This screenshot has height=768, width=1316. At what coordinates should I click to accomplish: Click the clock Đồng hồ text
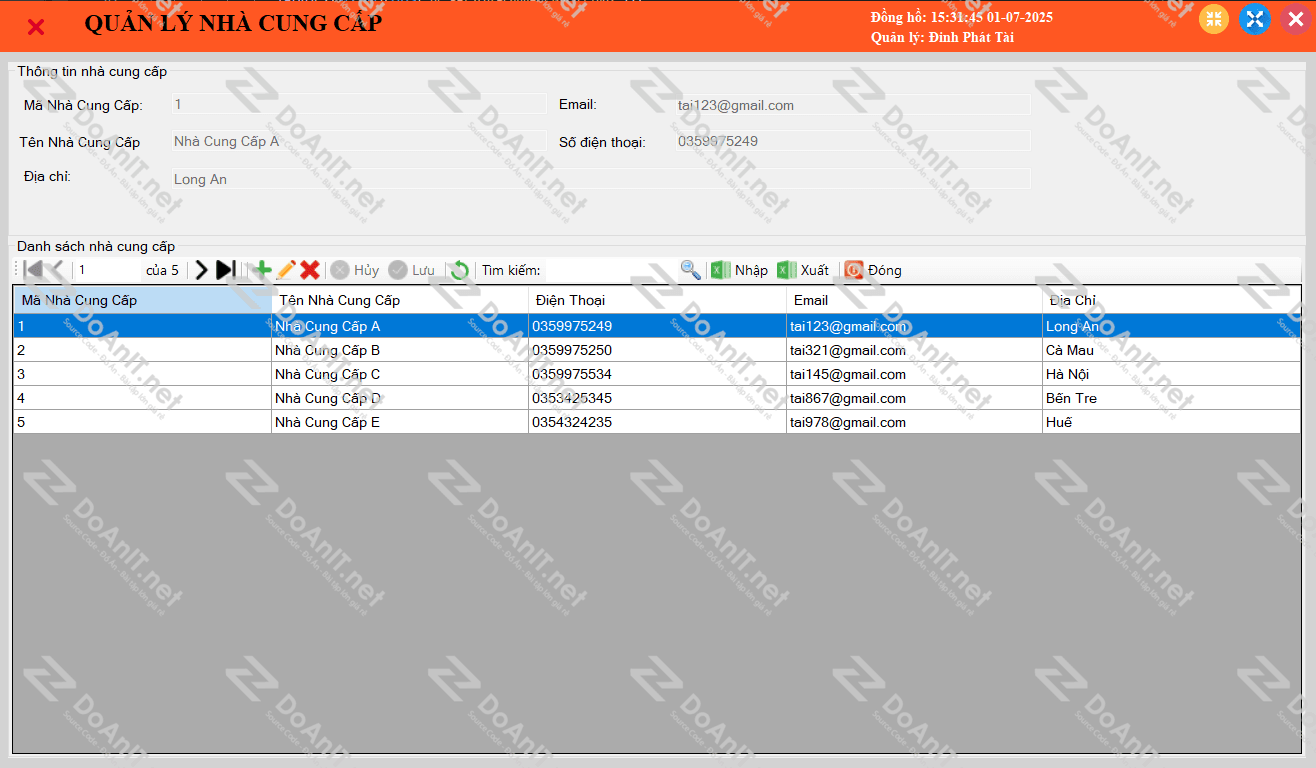click(962, 17)
